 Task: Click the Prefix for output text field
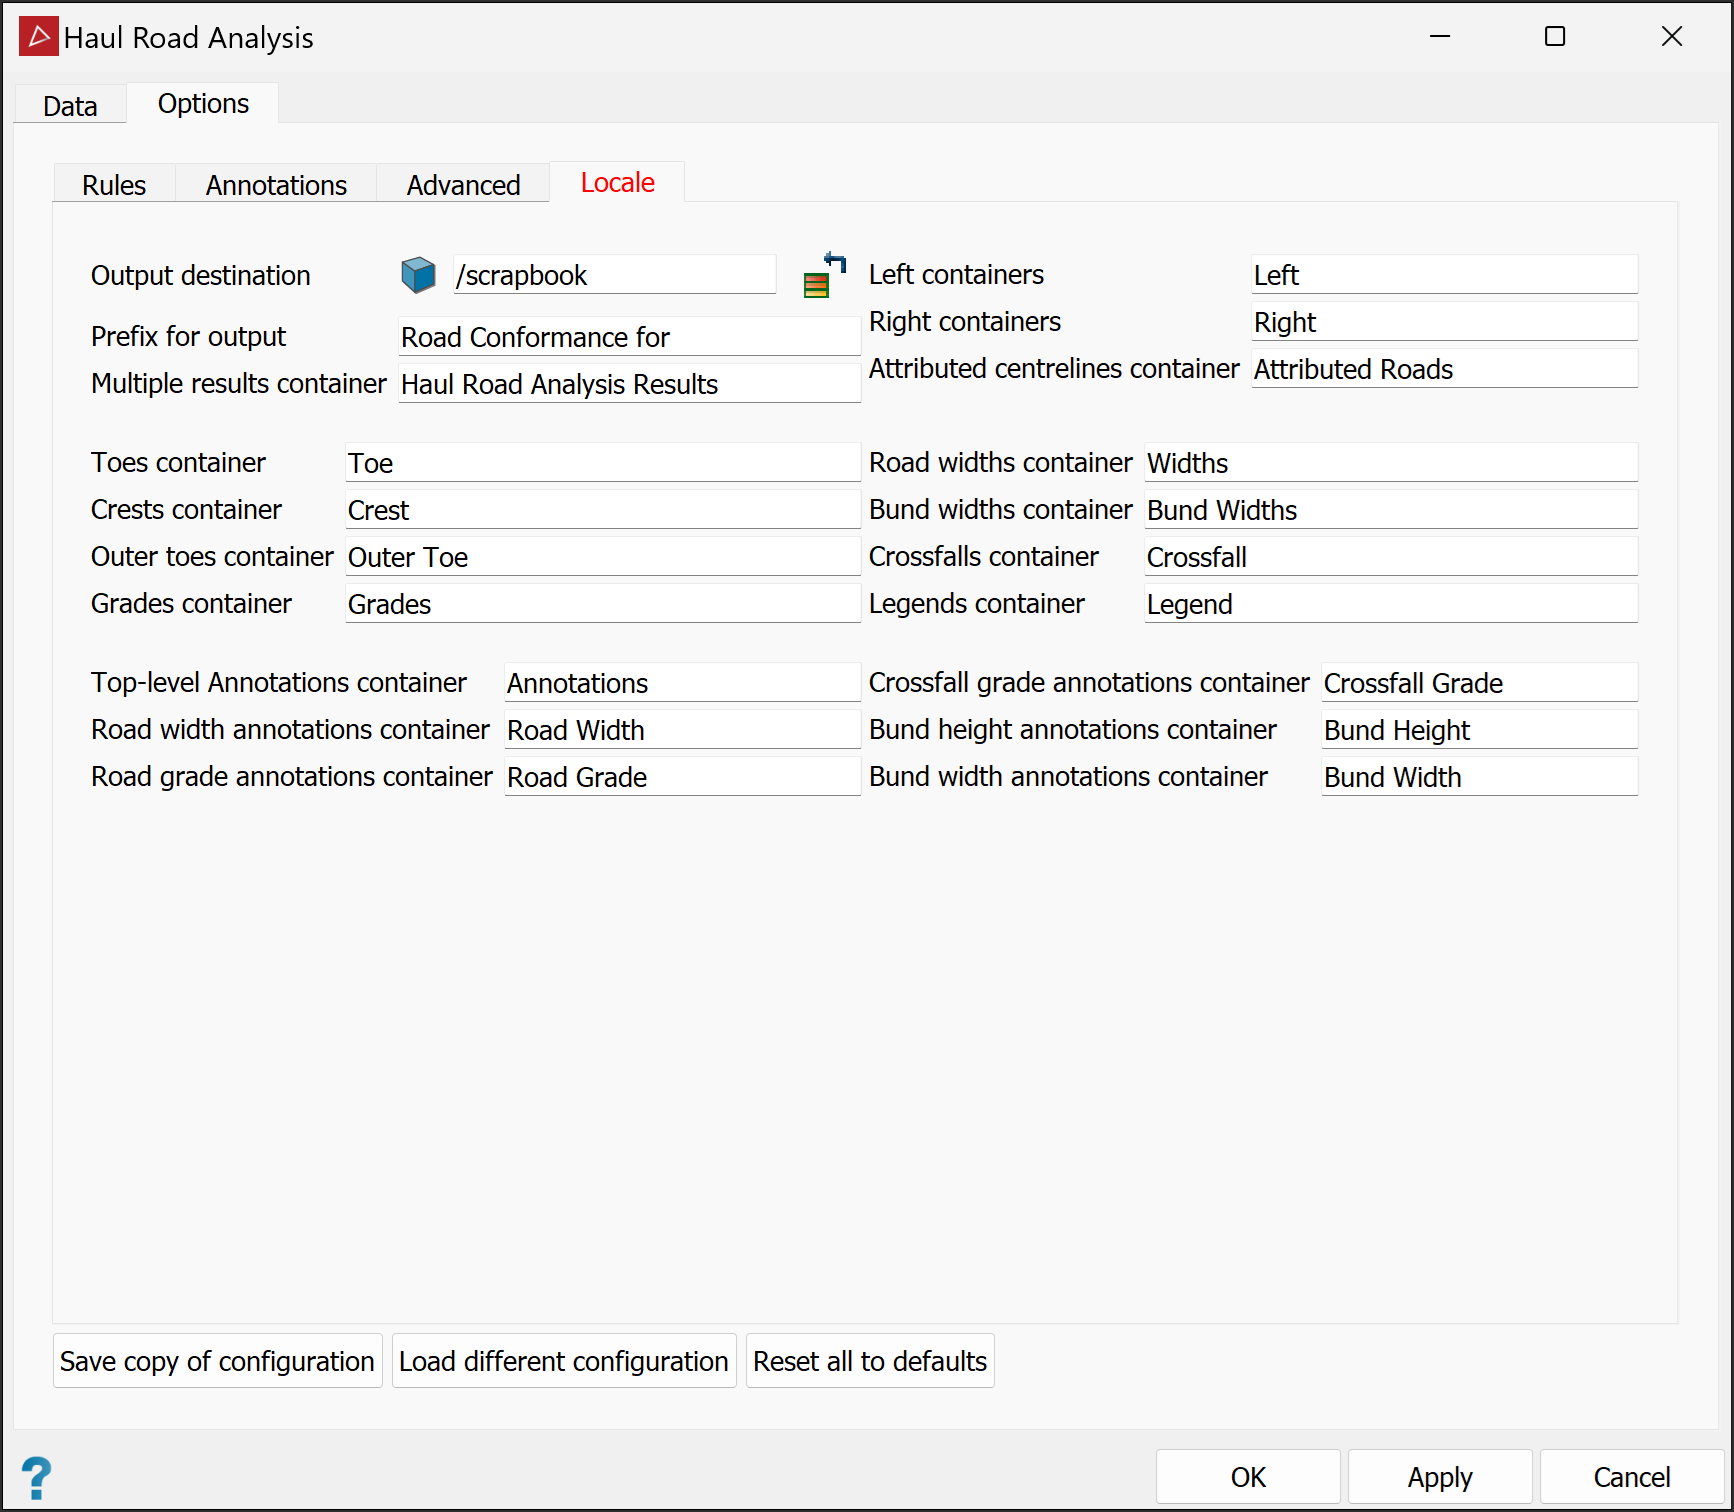628,337
